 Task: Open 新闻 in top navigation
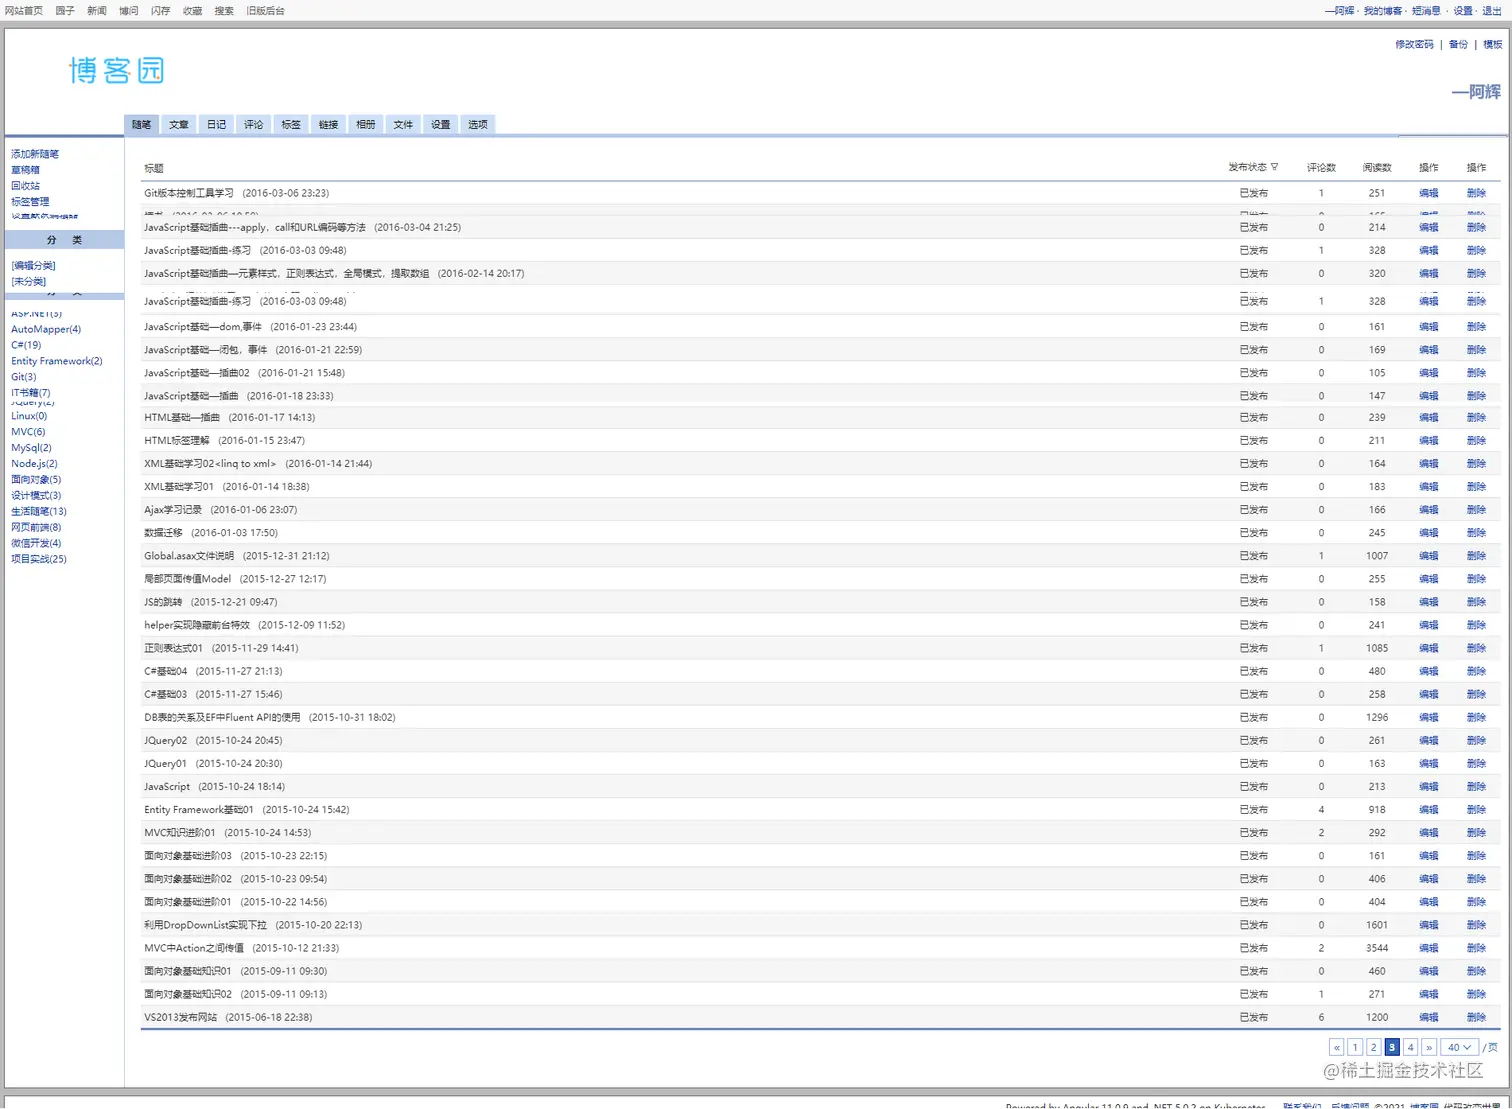coord(97,11)
